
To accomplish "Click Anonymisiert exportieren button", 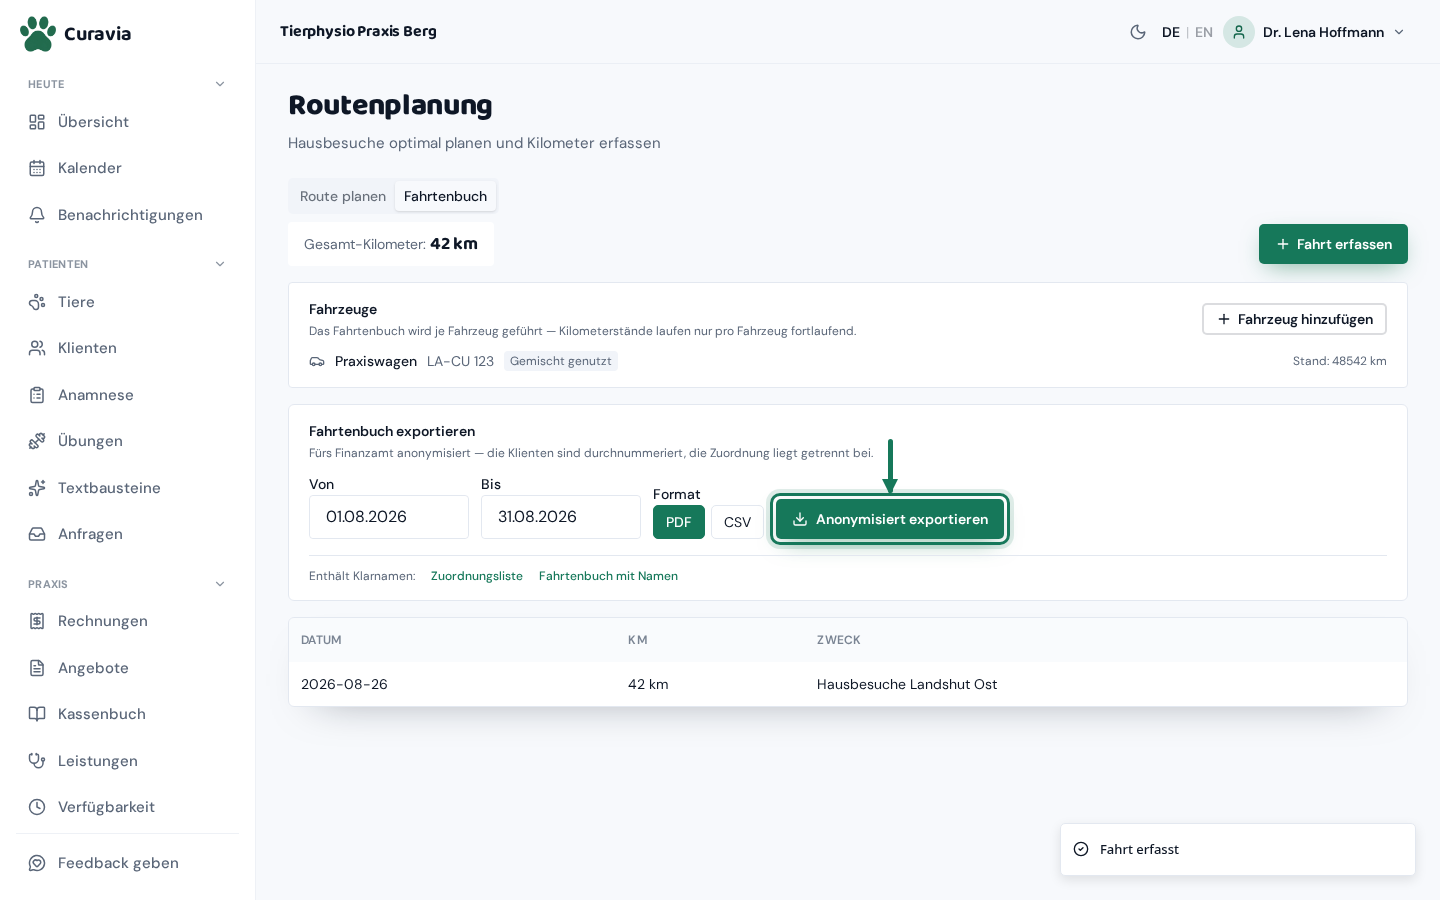I will tap(890, 519).
